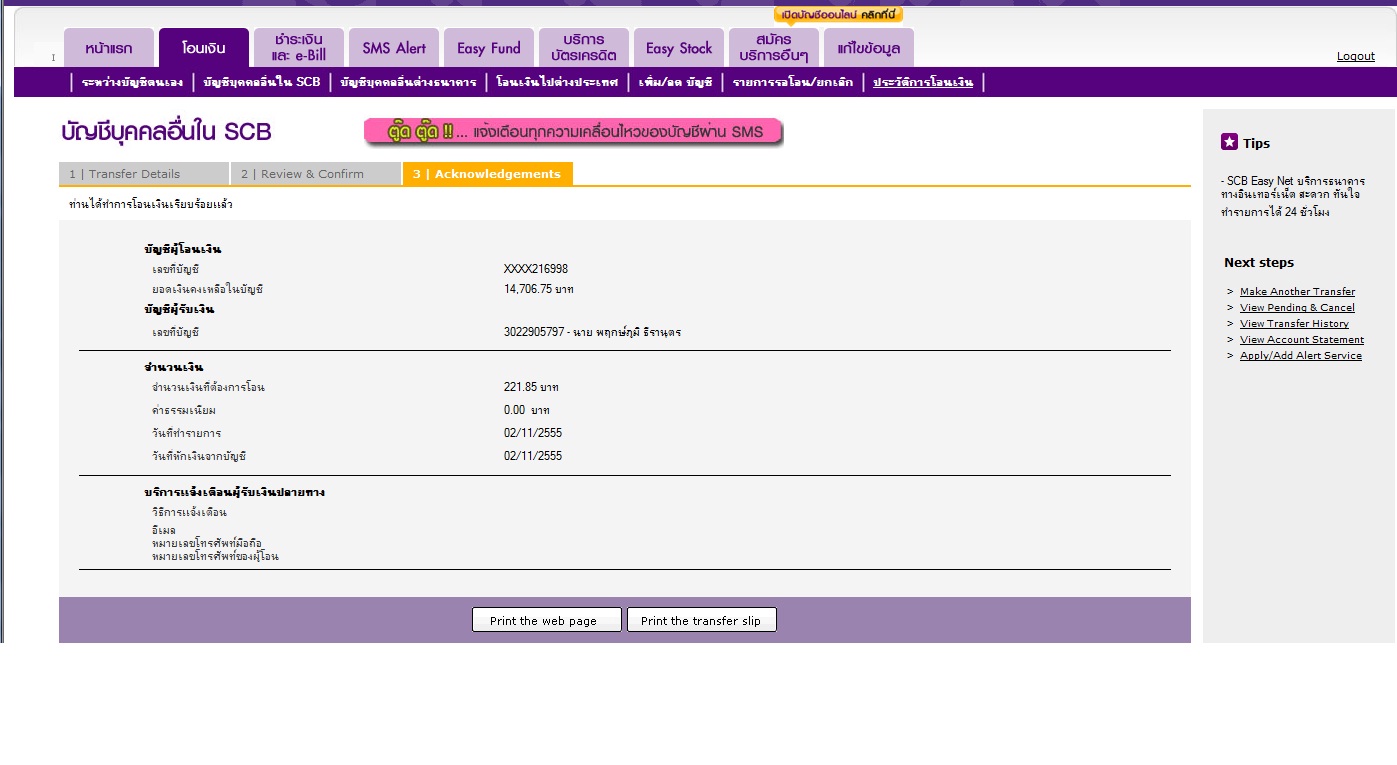Image resolution: width=1397 pixels, height=765 pixels.
Task: Go to the Easy Stock tab
Action: 679,48
